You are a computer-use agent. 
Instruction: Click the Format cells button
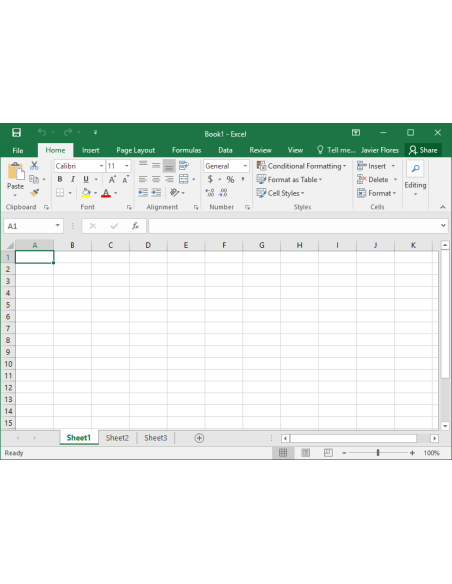point(376,193)
